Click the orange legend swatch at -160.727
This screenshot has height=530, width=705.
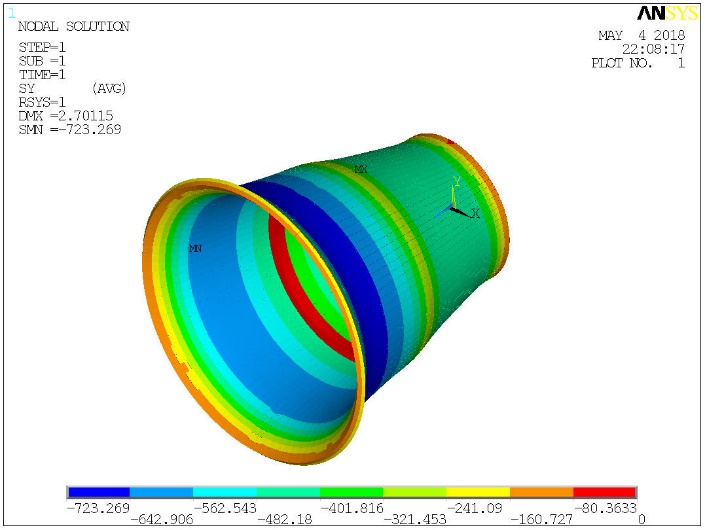(x=542, y=492)
